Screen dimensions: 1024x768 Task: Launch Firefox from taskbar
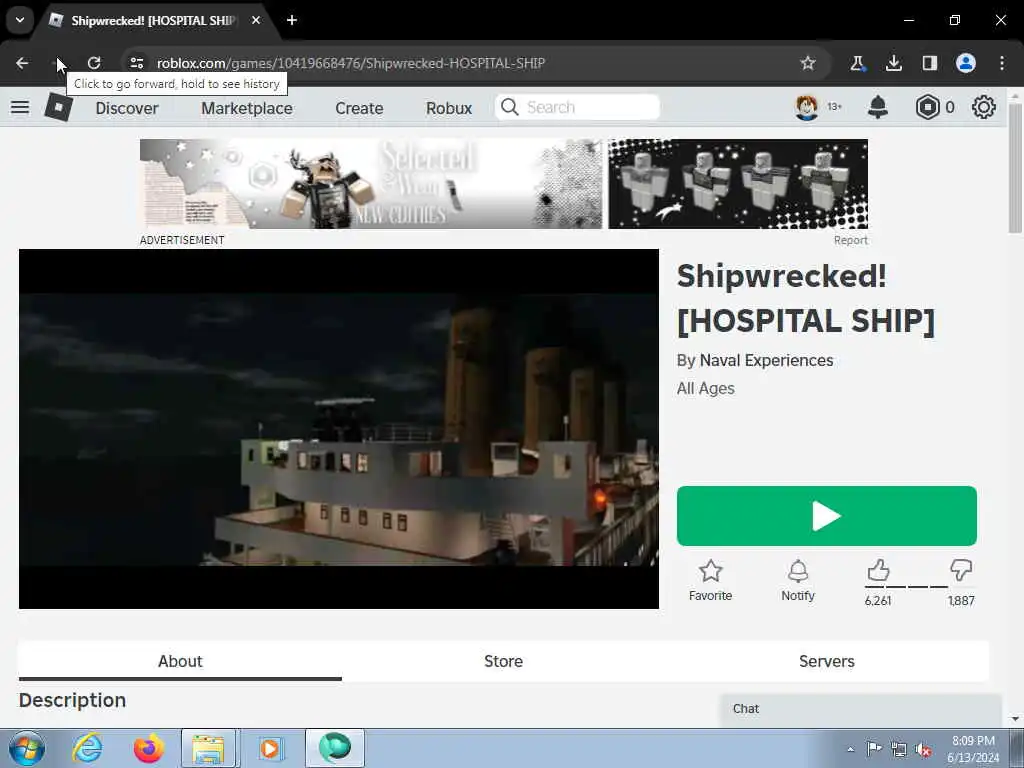tap(149, 748)
